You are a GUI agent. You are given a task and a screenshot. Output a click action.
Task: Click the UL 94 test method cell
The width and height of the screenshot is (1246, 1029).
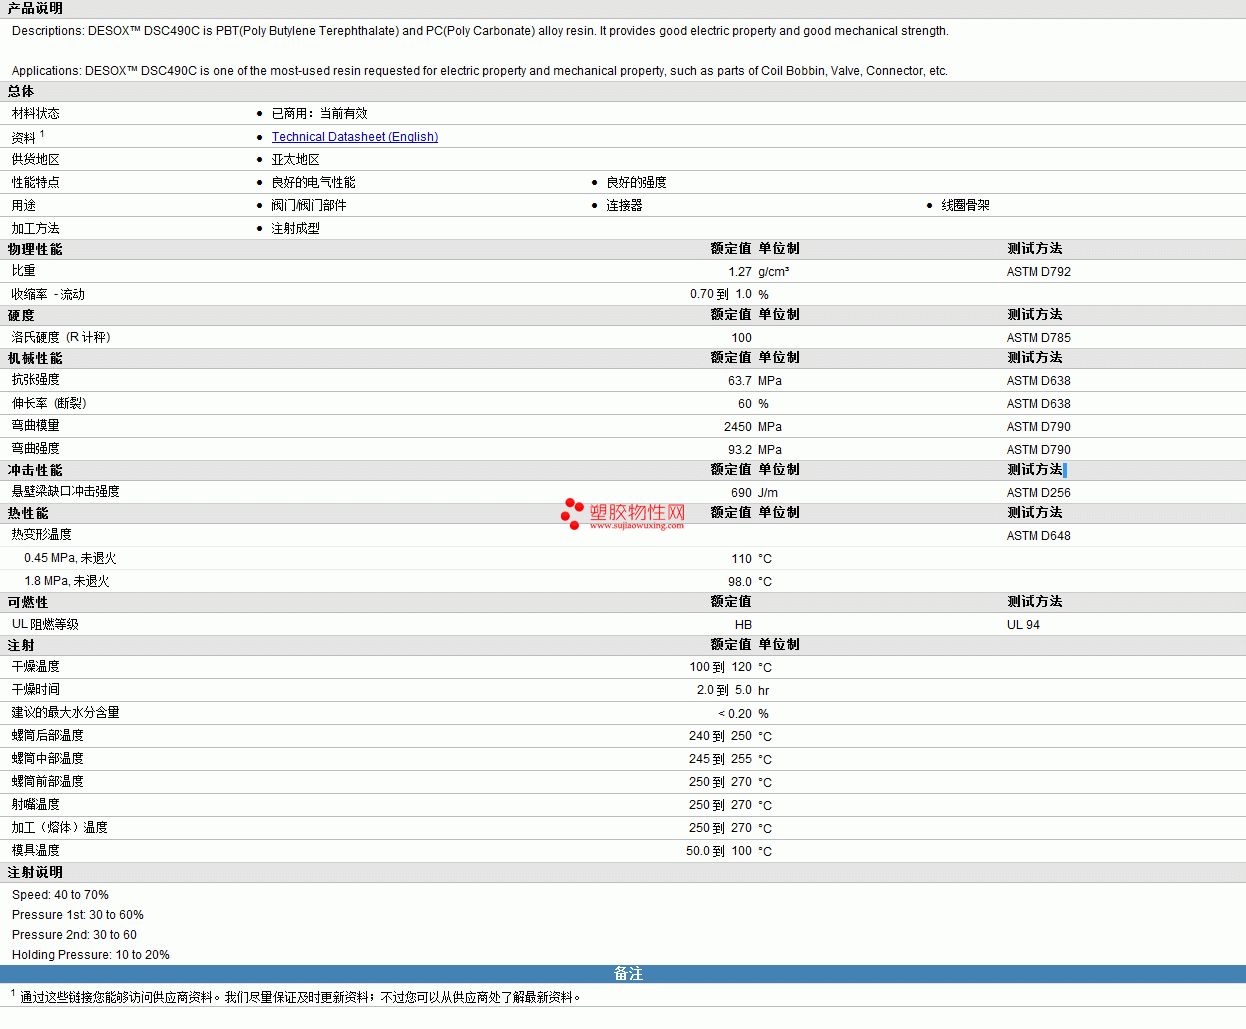click(1023, 625)
